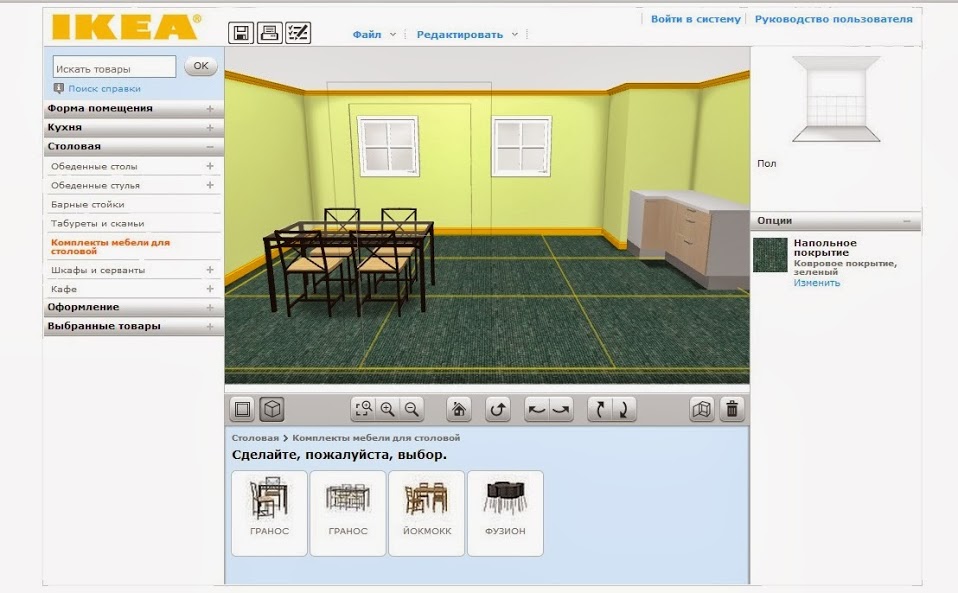Image resolution: width=958 pixels, height=593 pixels.
Task: Click the floor plan map icon
Action: (703, 409)
